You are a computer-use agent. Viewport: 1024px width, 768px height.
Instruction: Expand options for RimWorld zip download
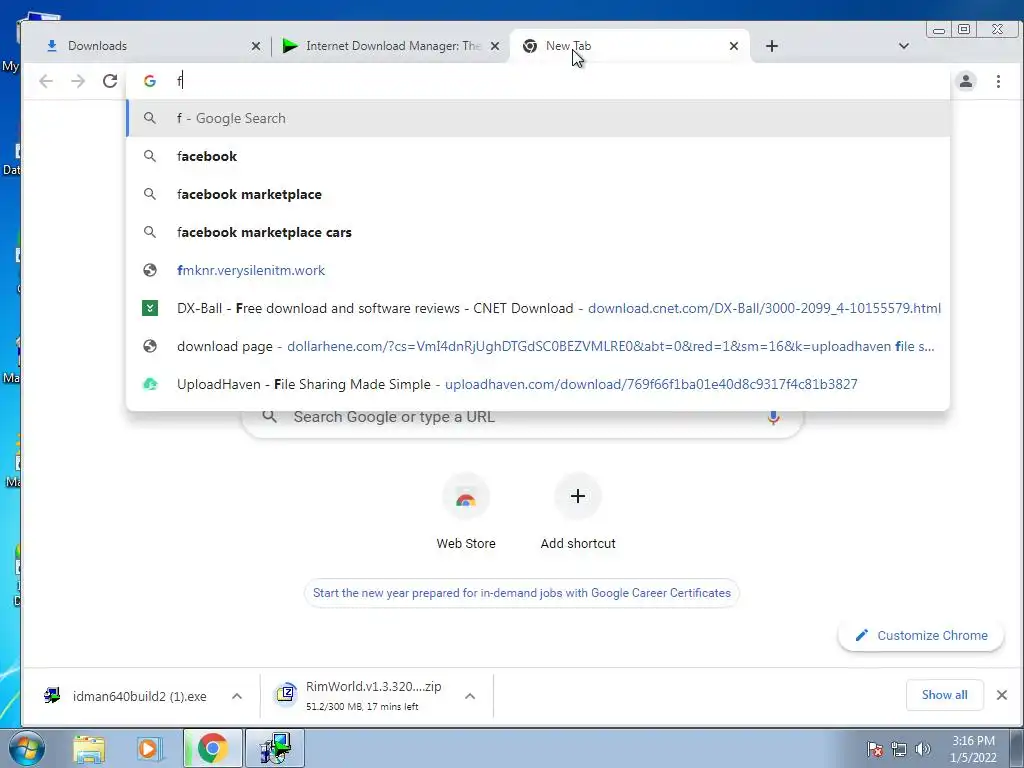470,696
